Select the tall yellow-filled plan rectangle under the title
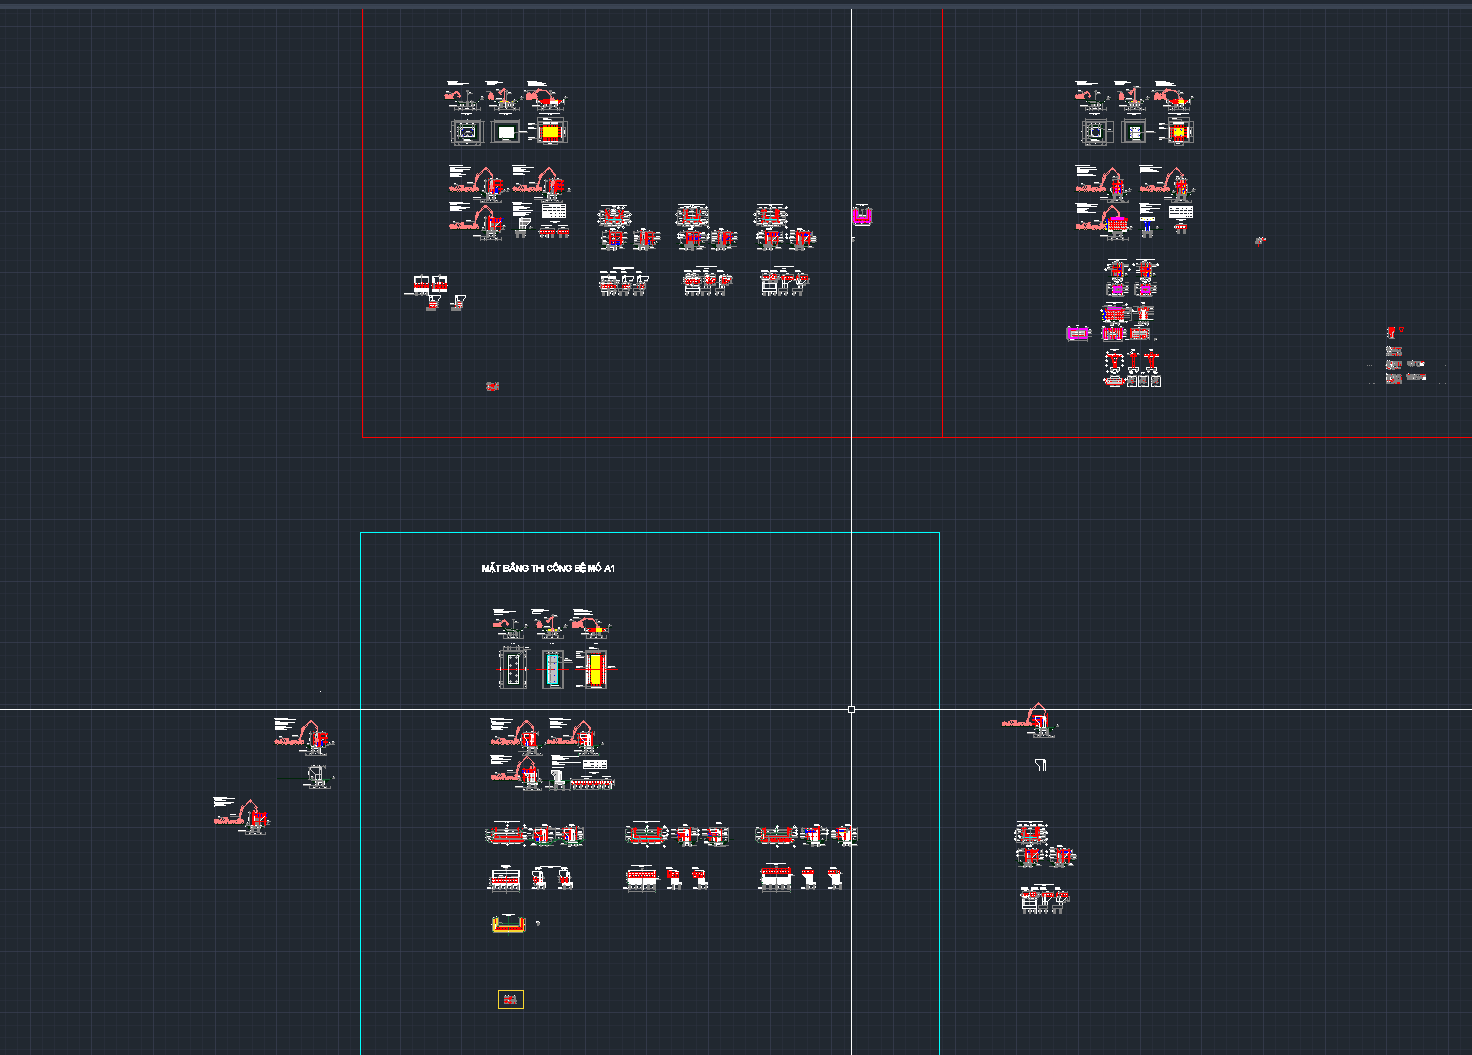The height and width of the screenshot is (1055, 1472). click(x=595, y=669)
